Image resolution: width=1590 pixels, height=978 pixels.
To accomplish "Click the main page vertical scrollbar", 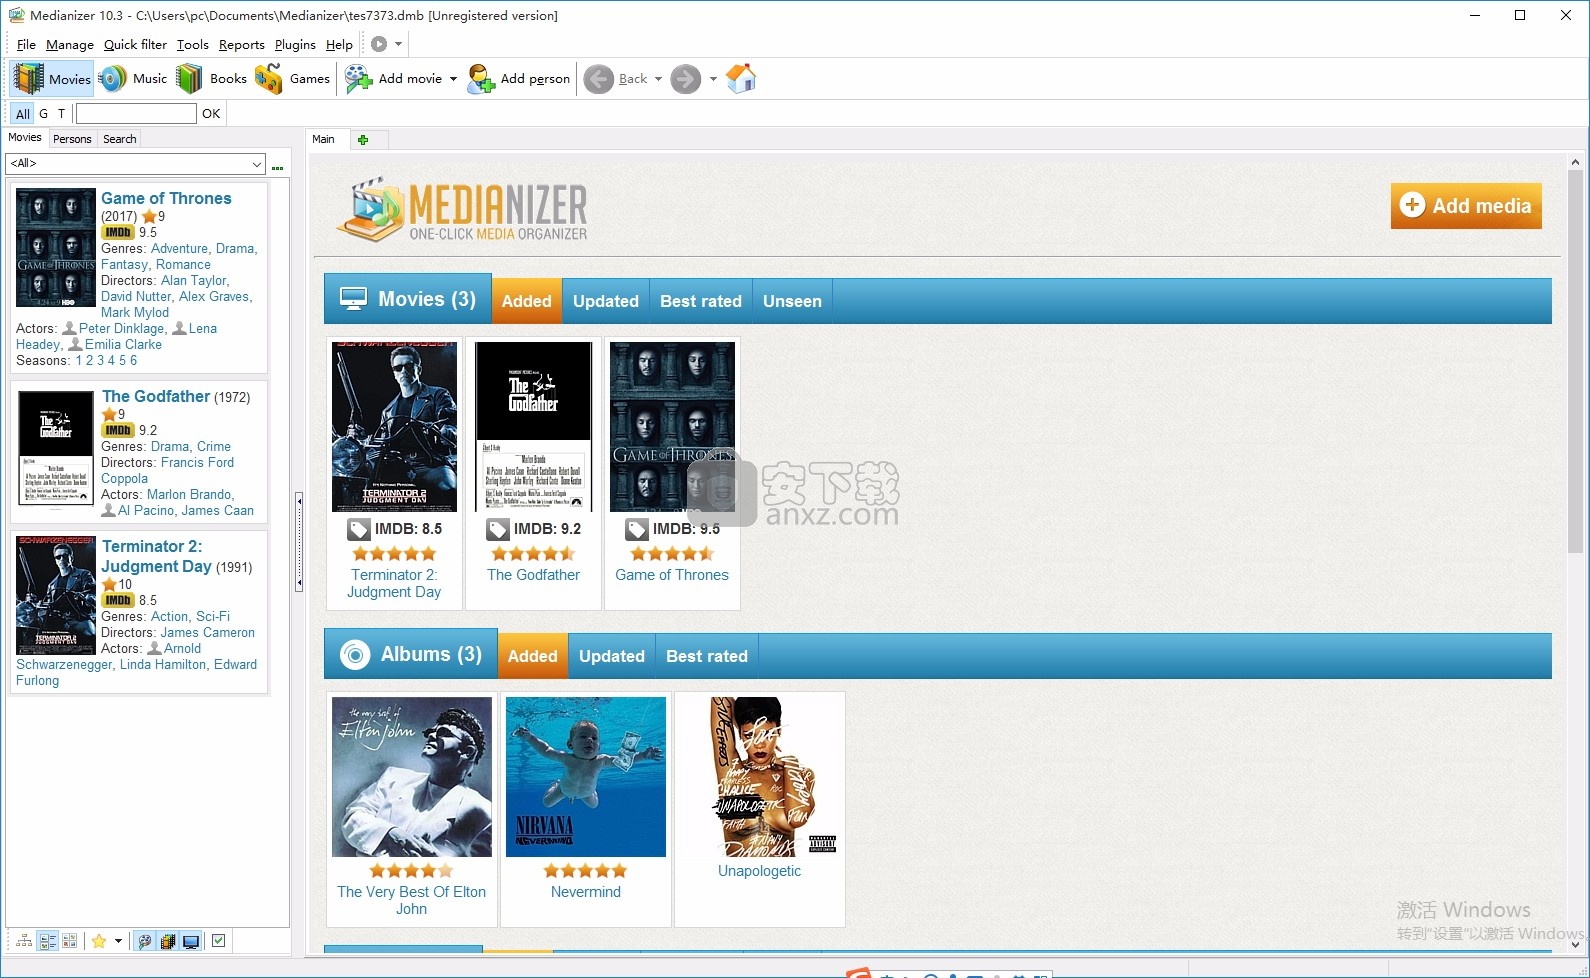I will tap(1575, 362).
